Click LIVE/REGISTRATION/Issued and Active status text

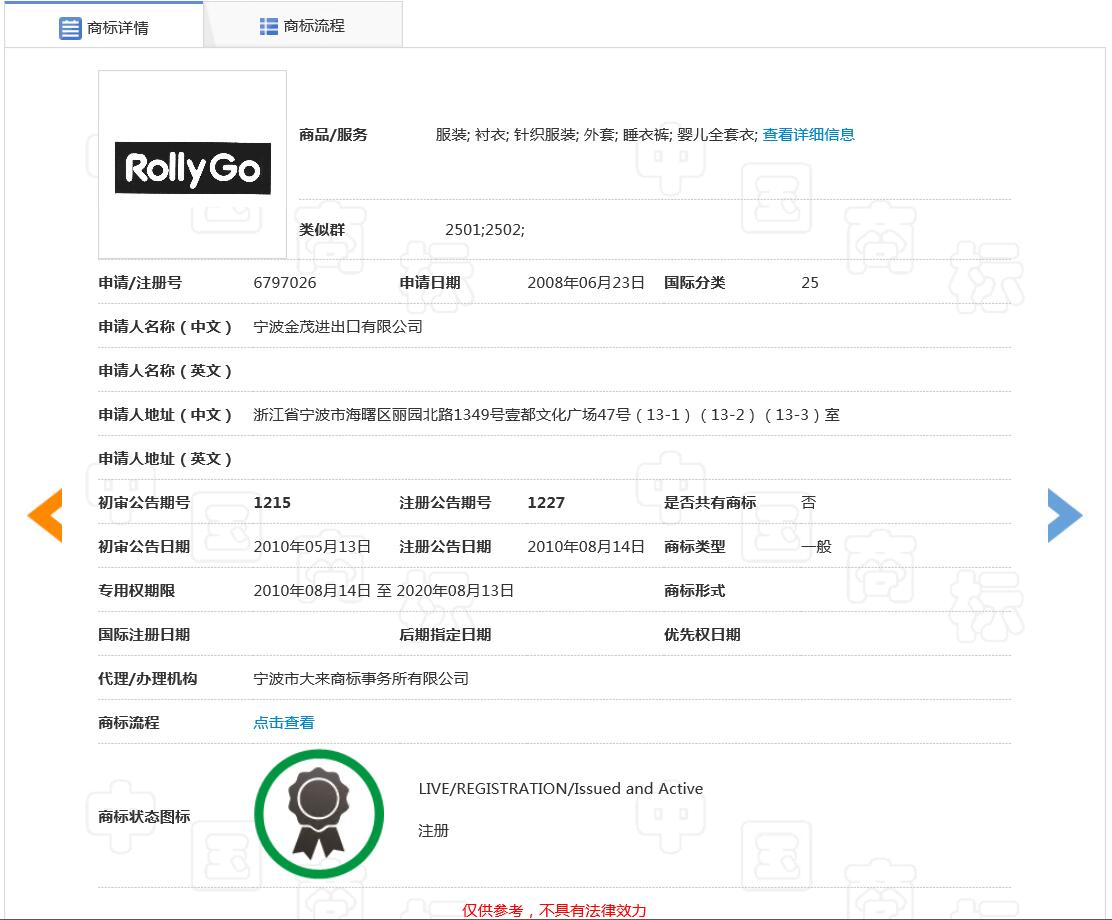click(561, 789)
